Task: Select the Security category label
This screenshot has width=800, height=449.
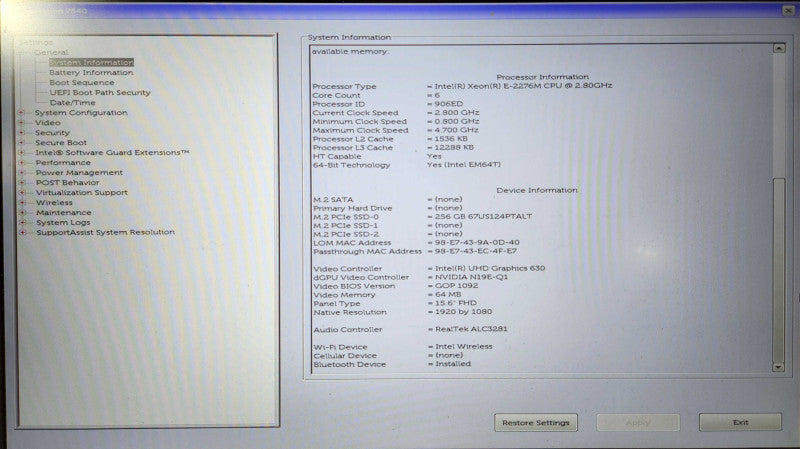Action: point(52,133)
